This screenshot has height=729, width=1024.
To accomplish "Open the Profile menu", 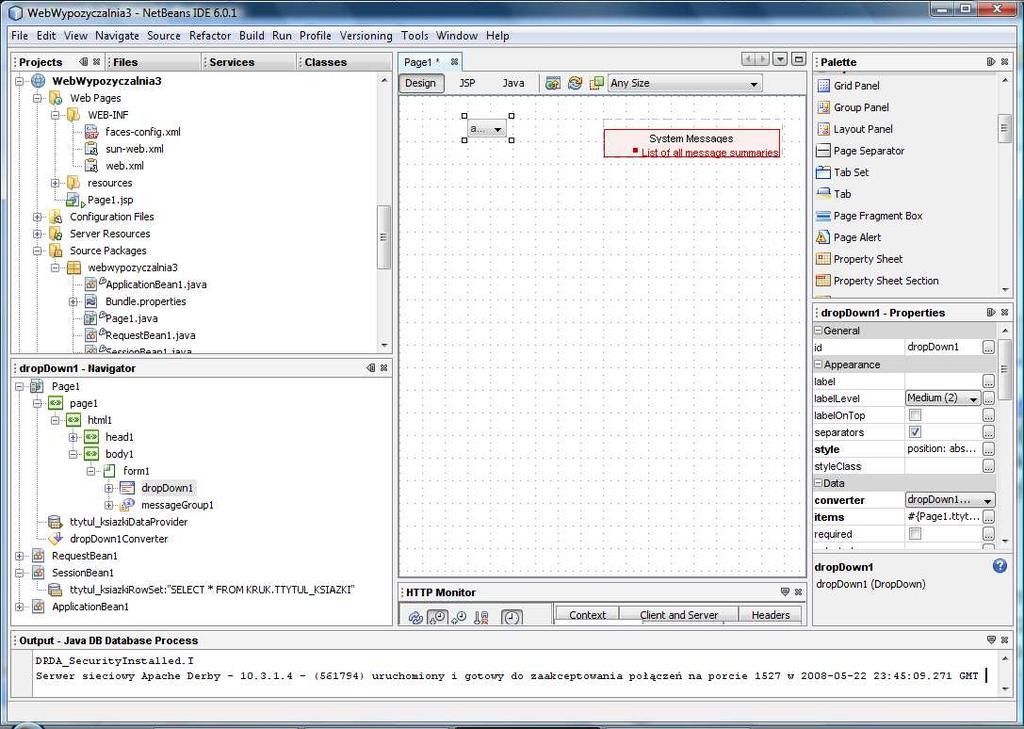I will 315,36.
